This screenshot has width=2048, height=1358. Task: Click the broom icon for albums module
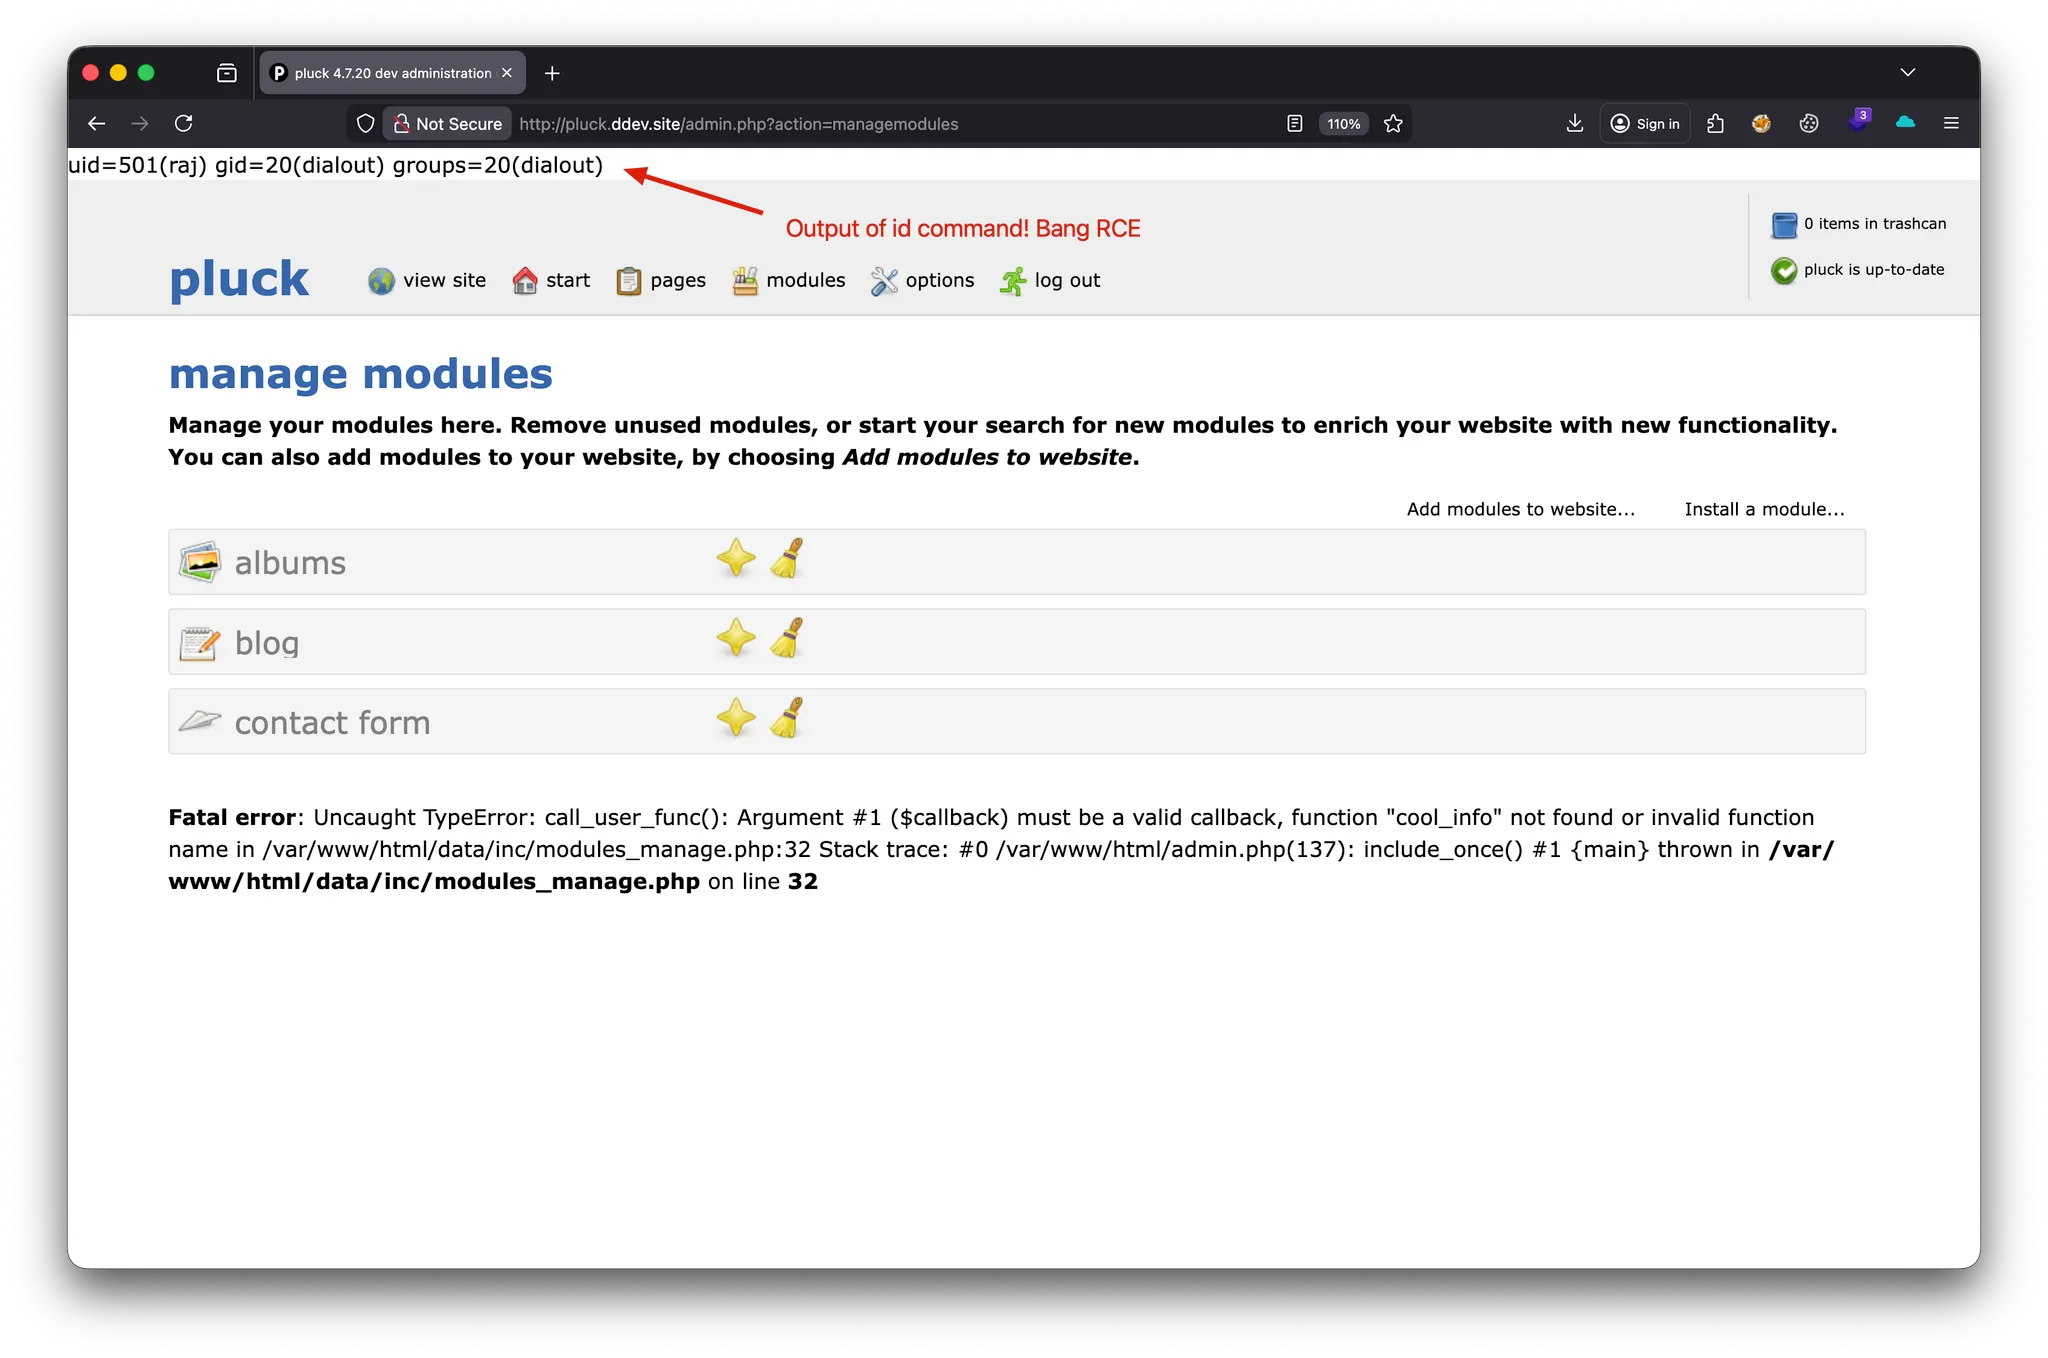pyautogui.click(x=788, y=558)
